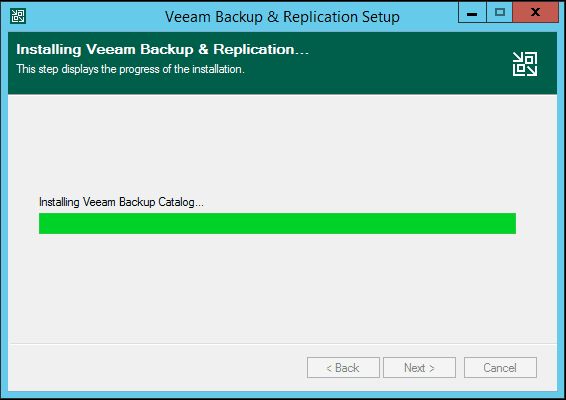Click the blue window border at the bottom edge
Image resolution: width=566 pixels, height=400 pixels.
tap(283, 394)
